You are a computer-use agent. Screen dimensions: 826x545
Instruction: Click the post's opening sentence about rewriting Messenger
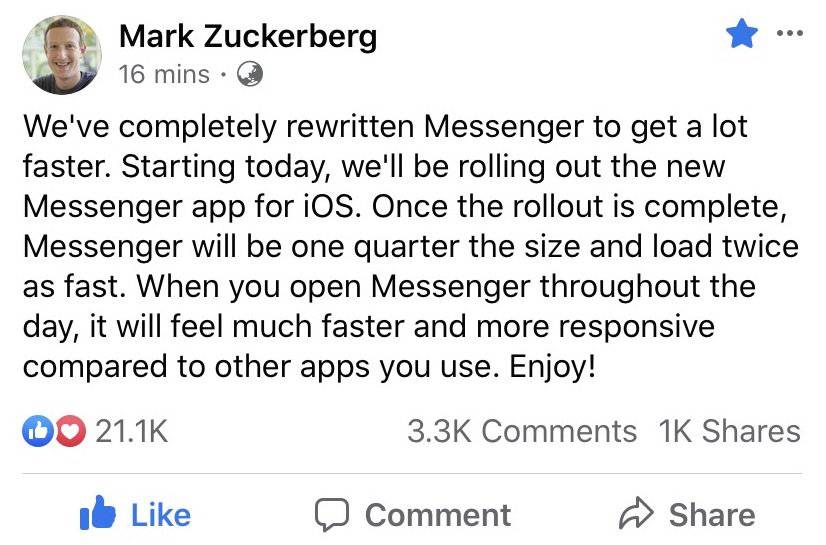pyautogui.click(x=385, y=127)
